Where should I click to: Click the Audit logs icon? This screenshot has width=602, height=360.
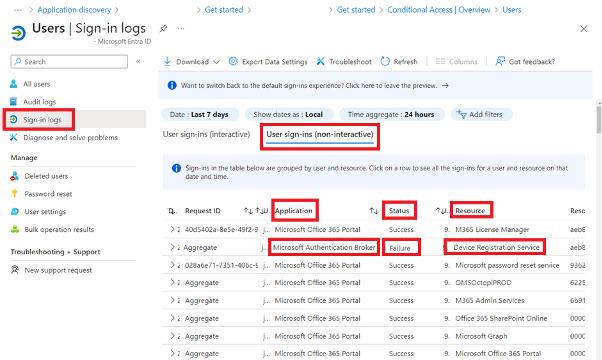(x=13, y=101)
